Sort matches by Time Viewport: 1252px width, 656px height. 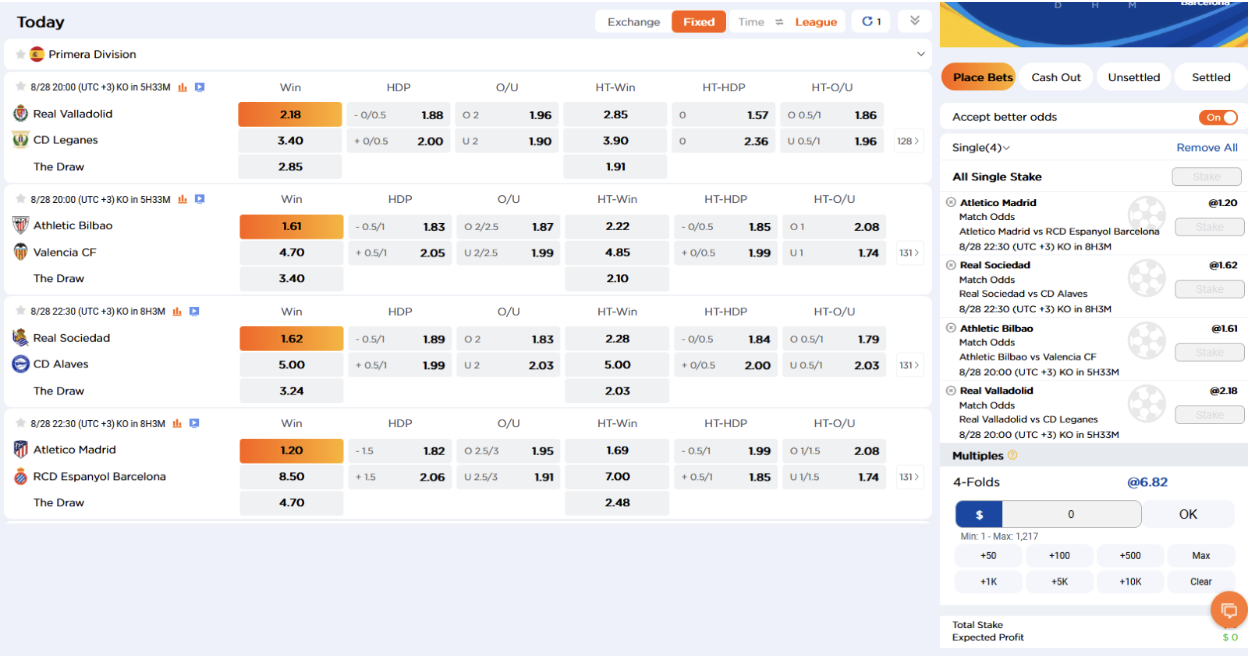point(751,22)
